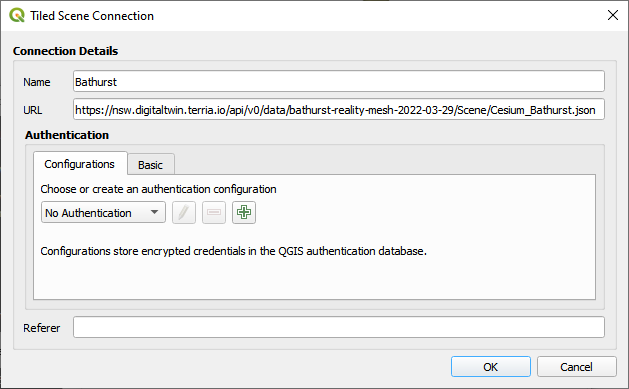Click the Referer label
Screen dimensions: 629x389
[x=41, y=328]
